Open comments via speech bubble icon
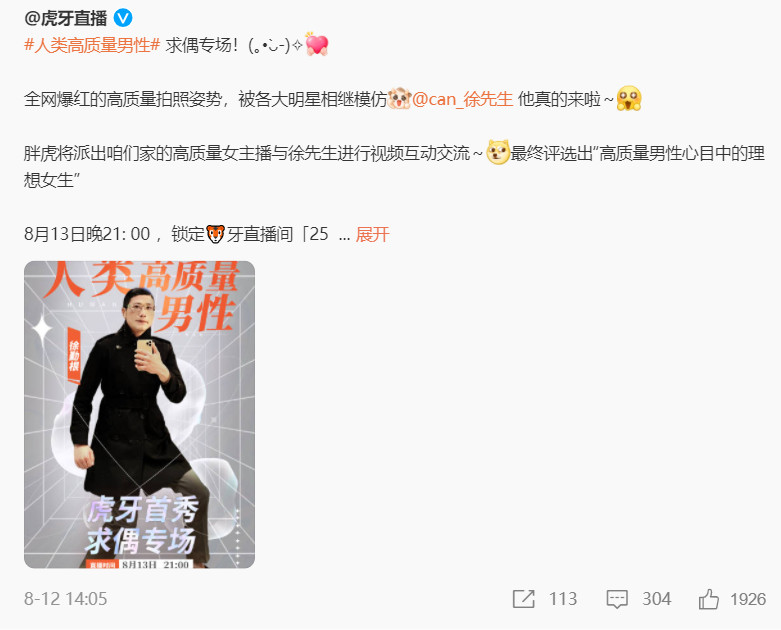 point(617,599)
